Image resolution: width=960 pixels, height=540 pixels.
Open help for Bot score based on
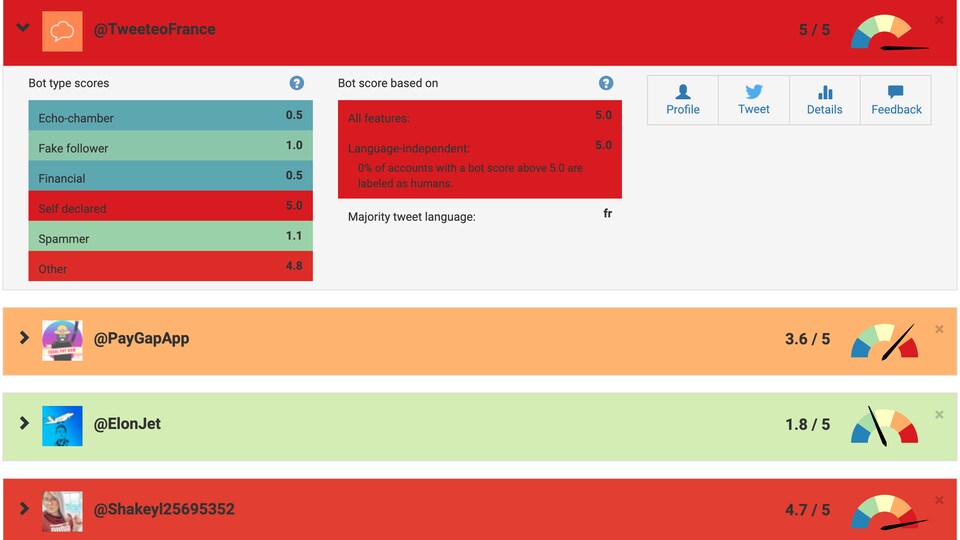606,83
